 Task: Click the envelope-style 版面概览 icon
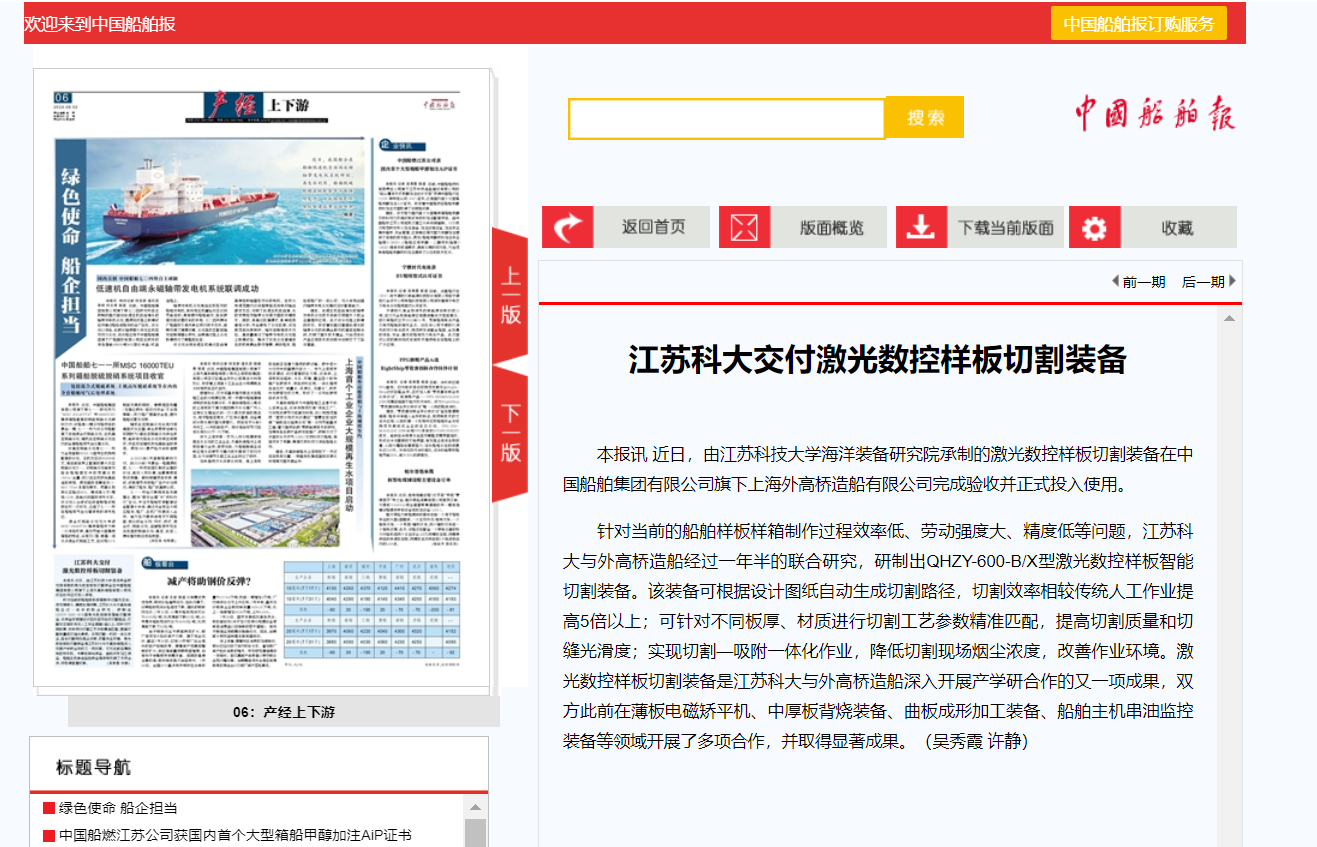pos(744,227)
